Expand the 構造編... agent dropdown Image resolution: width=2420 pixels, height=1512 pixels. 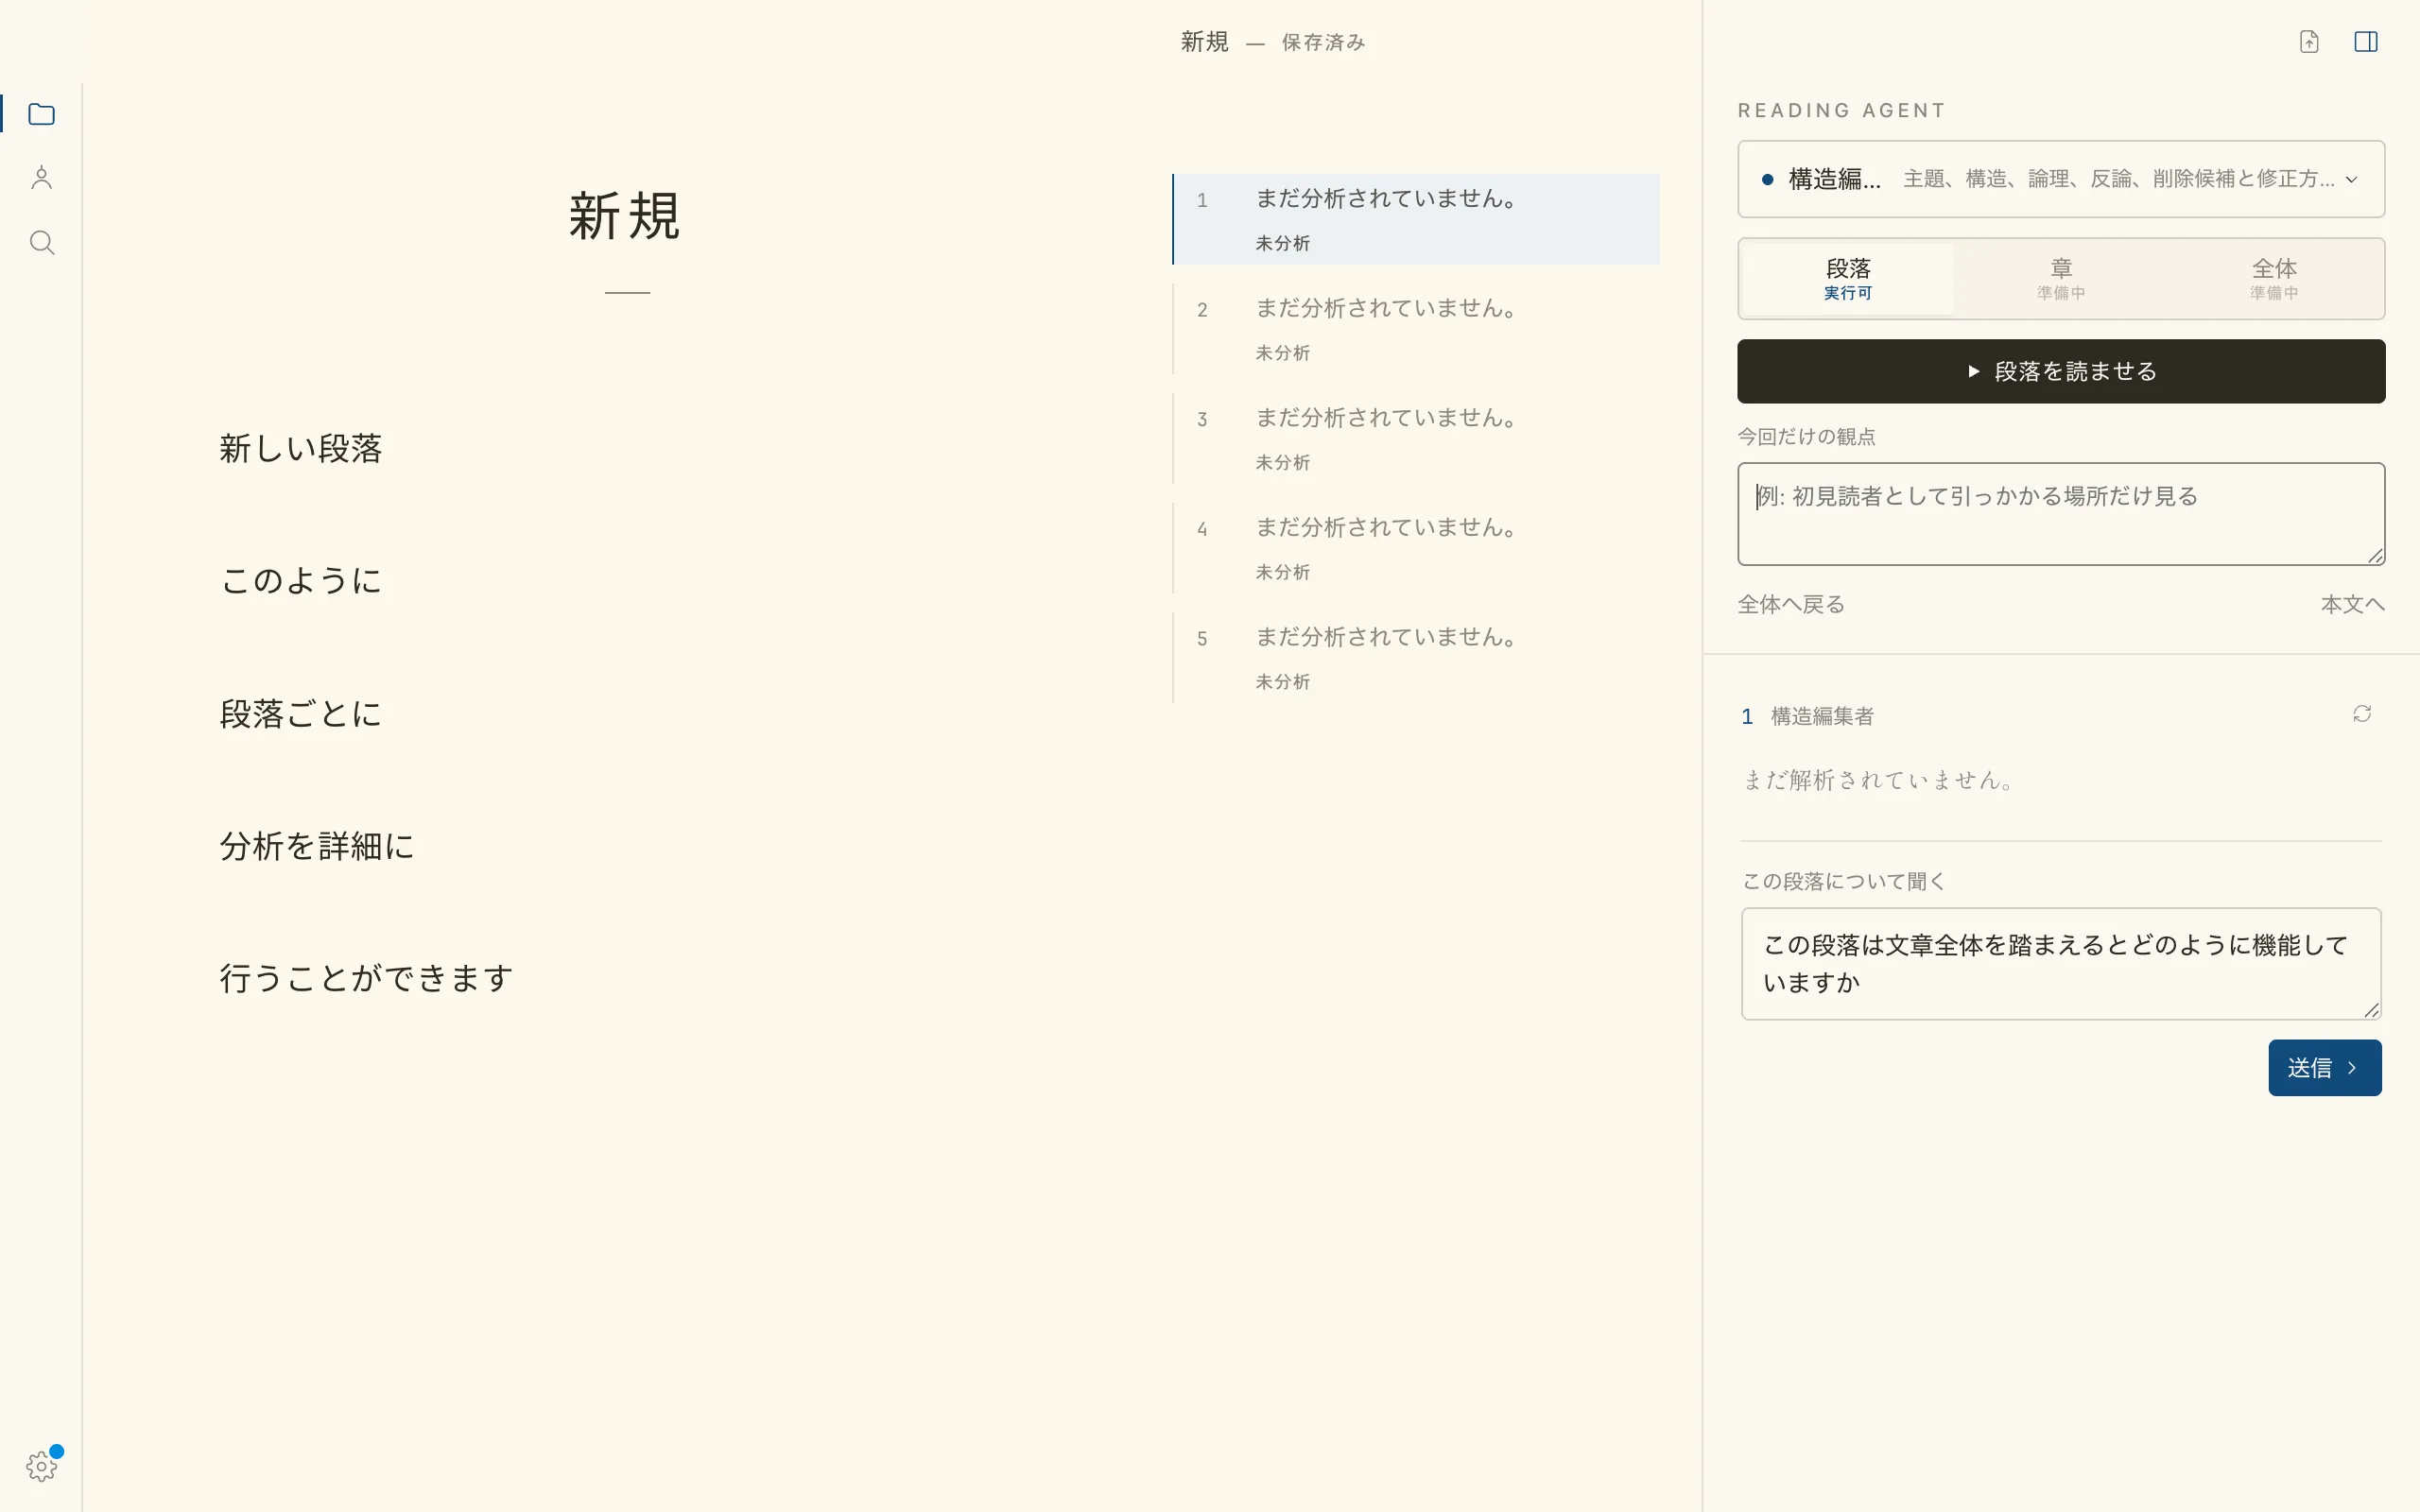pos(2061,179)
